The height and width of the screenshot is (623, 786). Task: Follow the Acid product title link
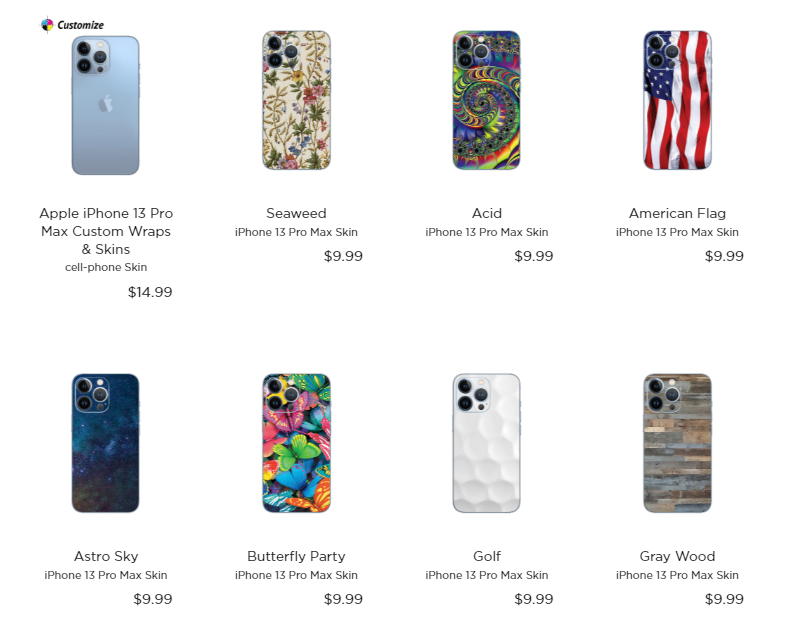pyautogui.click(x=487, y=213)
